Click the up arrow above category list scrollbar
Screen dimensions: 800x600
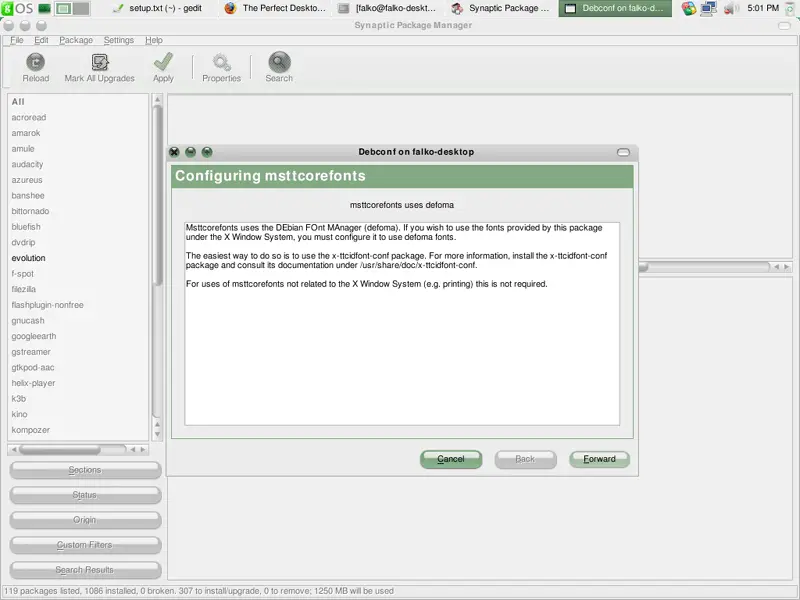click(157, 99)
